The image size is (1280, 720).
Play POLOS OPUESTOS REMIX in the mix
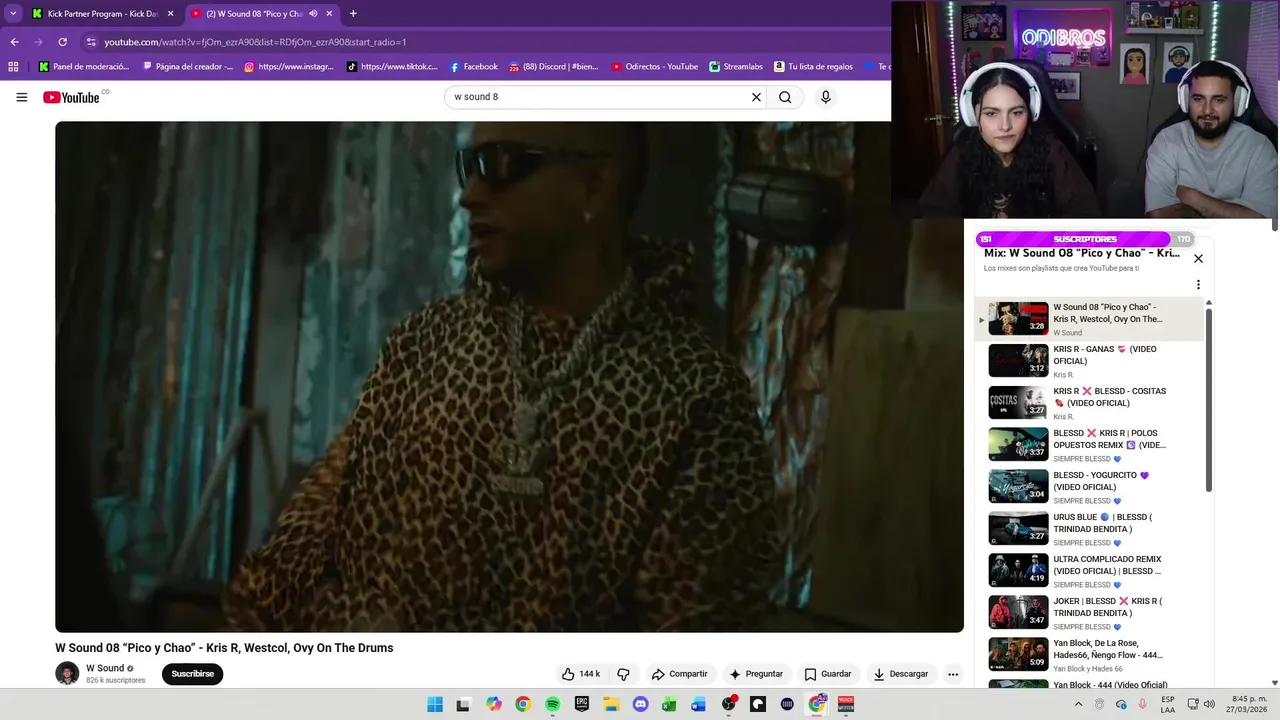1090,445
